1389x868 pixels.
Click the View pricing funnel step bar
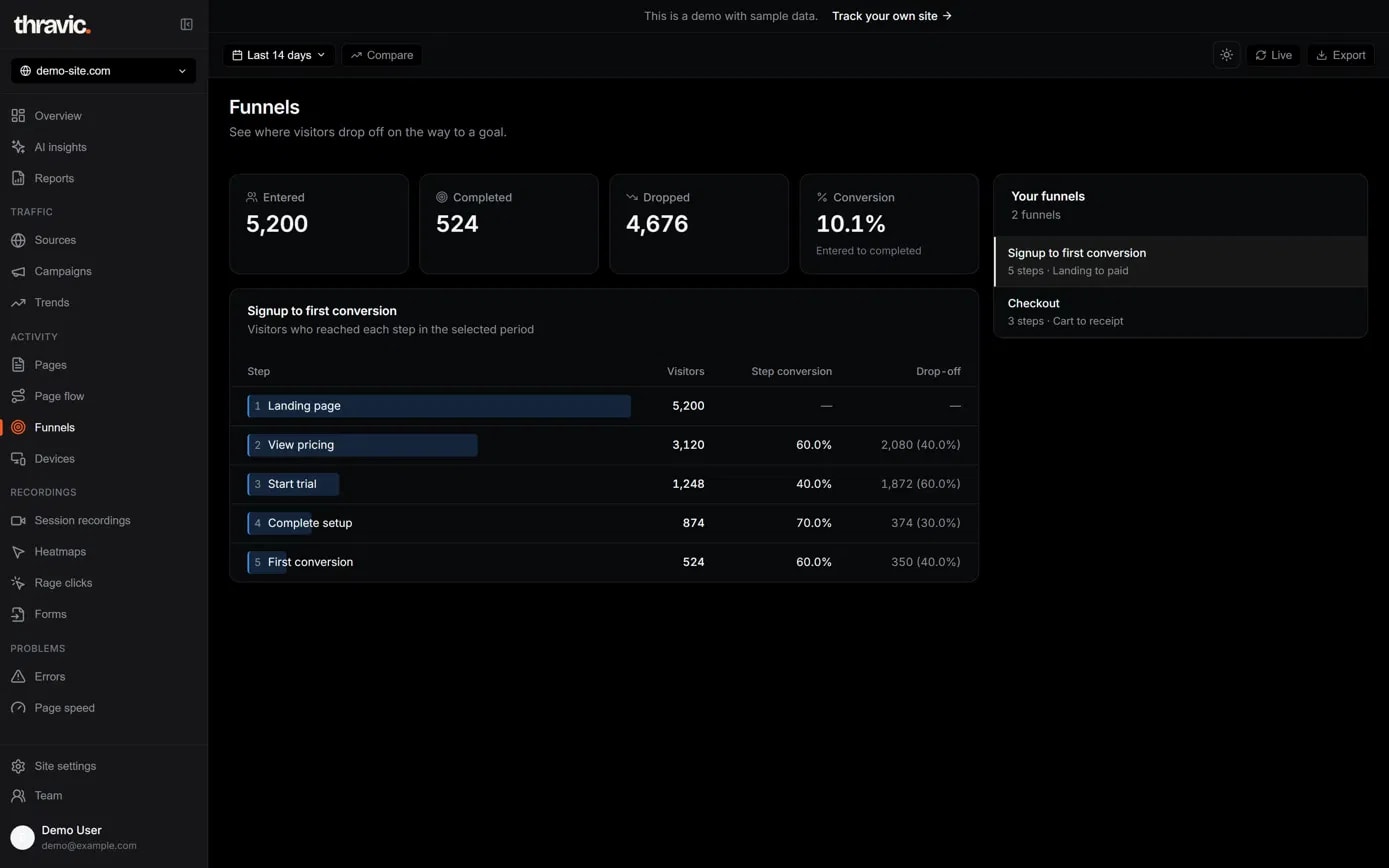pyautogui.click(x=362, y=445)
